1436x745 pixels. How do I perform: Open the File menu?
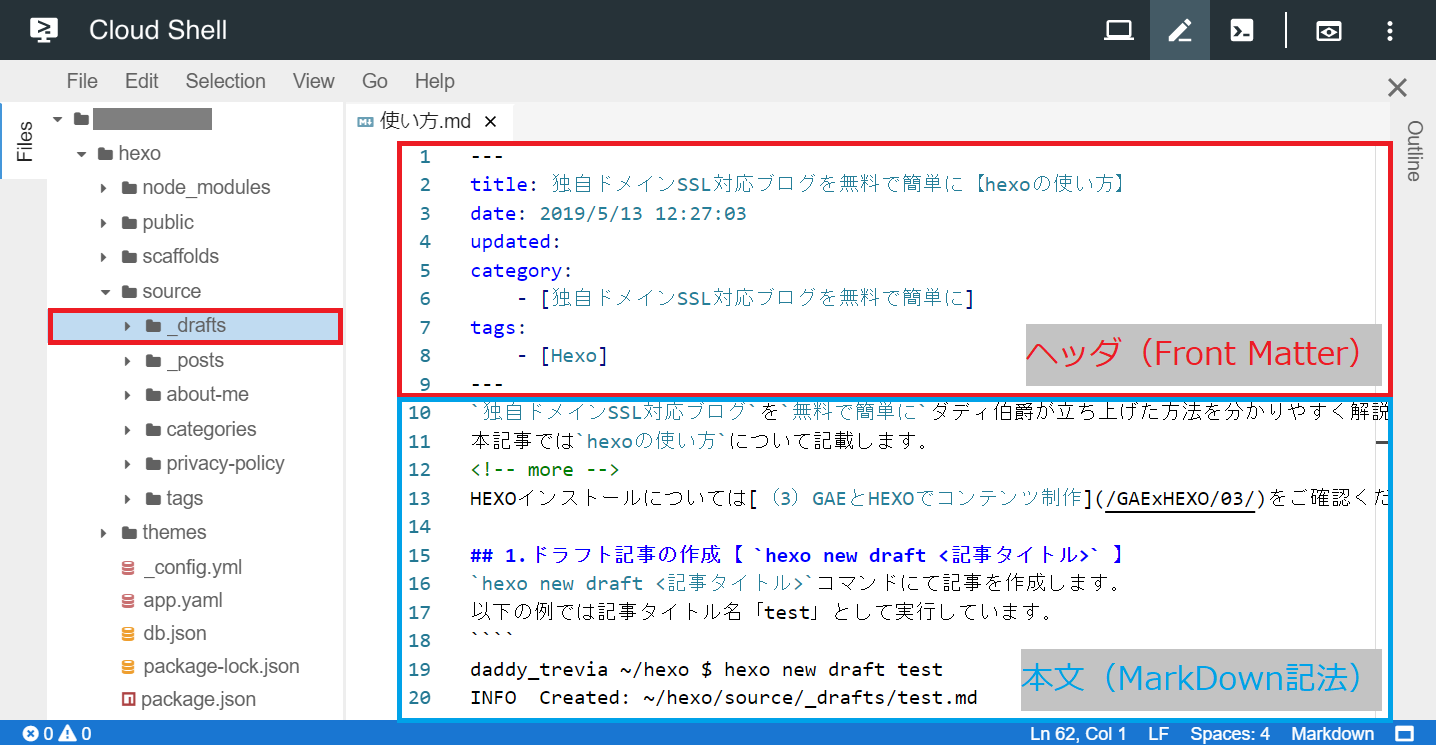tap(82, 81)
